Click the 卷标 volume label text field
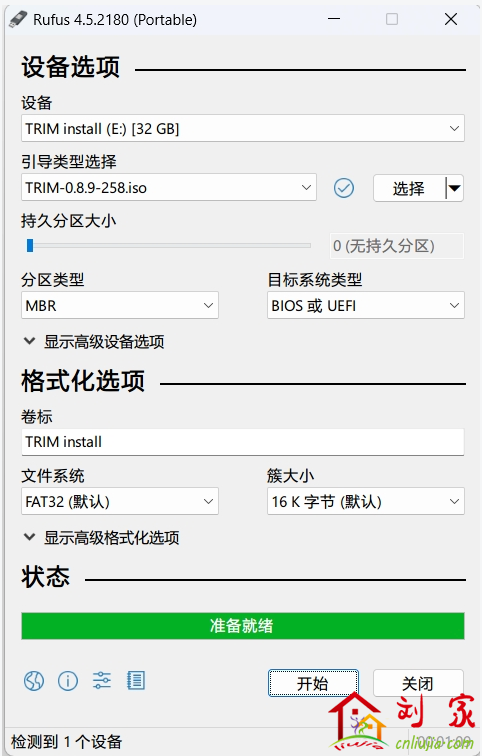The height and width of the screenshot is (756, 482). click(x=243, y=442)
